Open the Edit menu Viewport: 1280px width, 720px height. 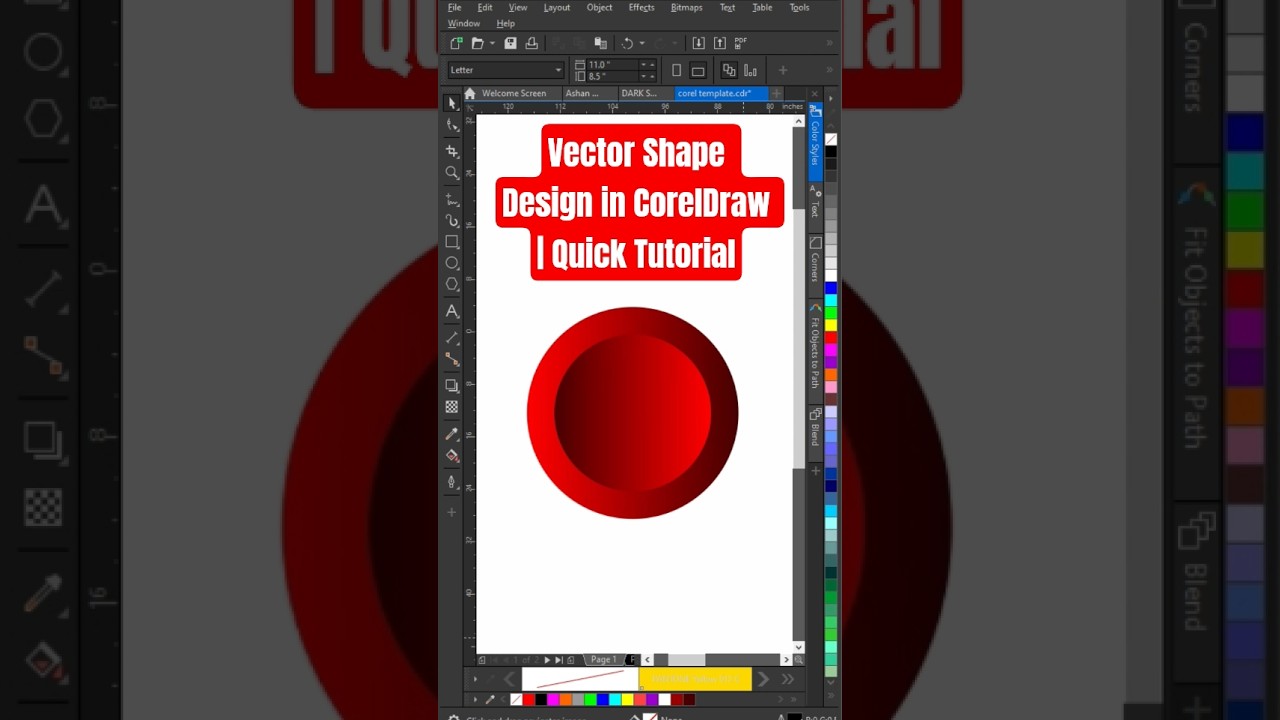click(485, 7)
